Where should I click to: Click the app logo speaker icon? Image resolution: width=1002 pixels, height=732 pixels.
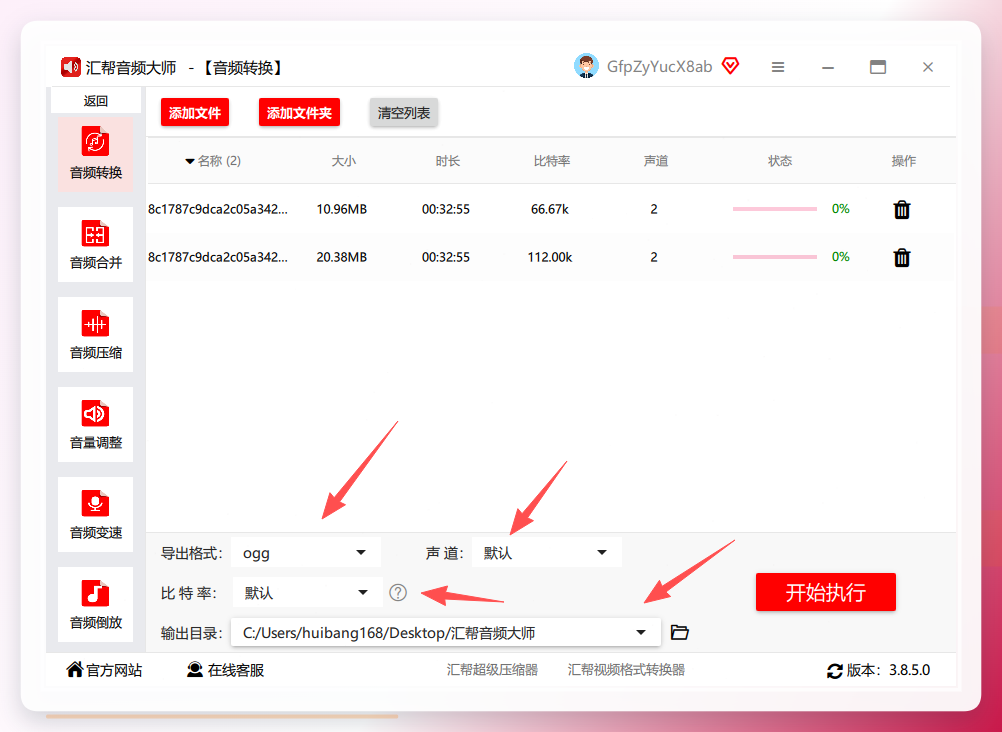pos(70,66)
